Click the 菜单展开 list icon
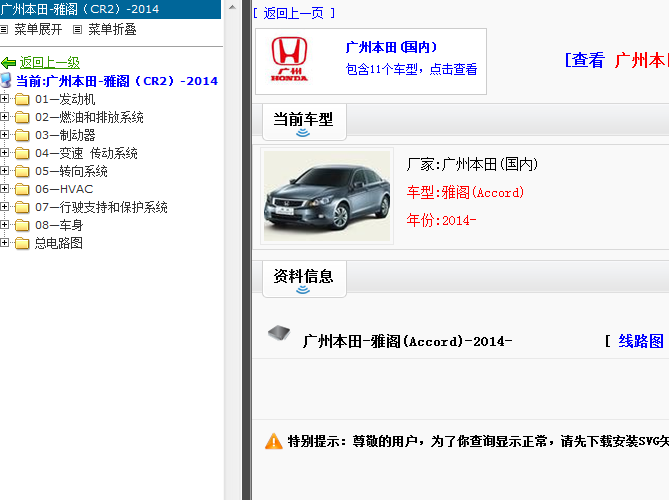 pyautogui.click(x=4, y=29)
